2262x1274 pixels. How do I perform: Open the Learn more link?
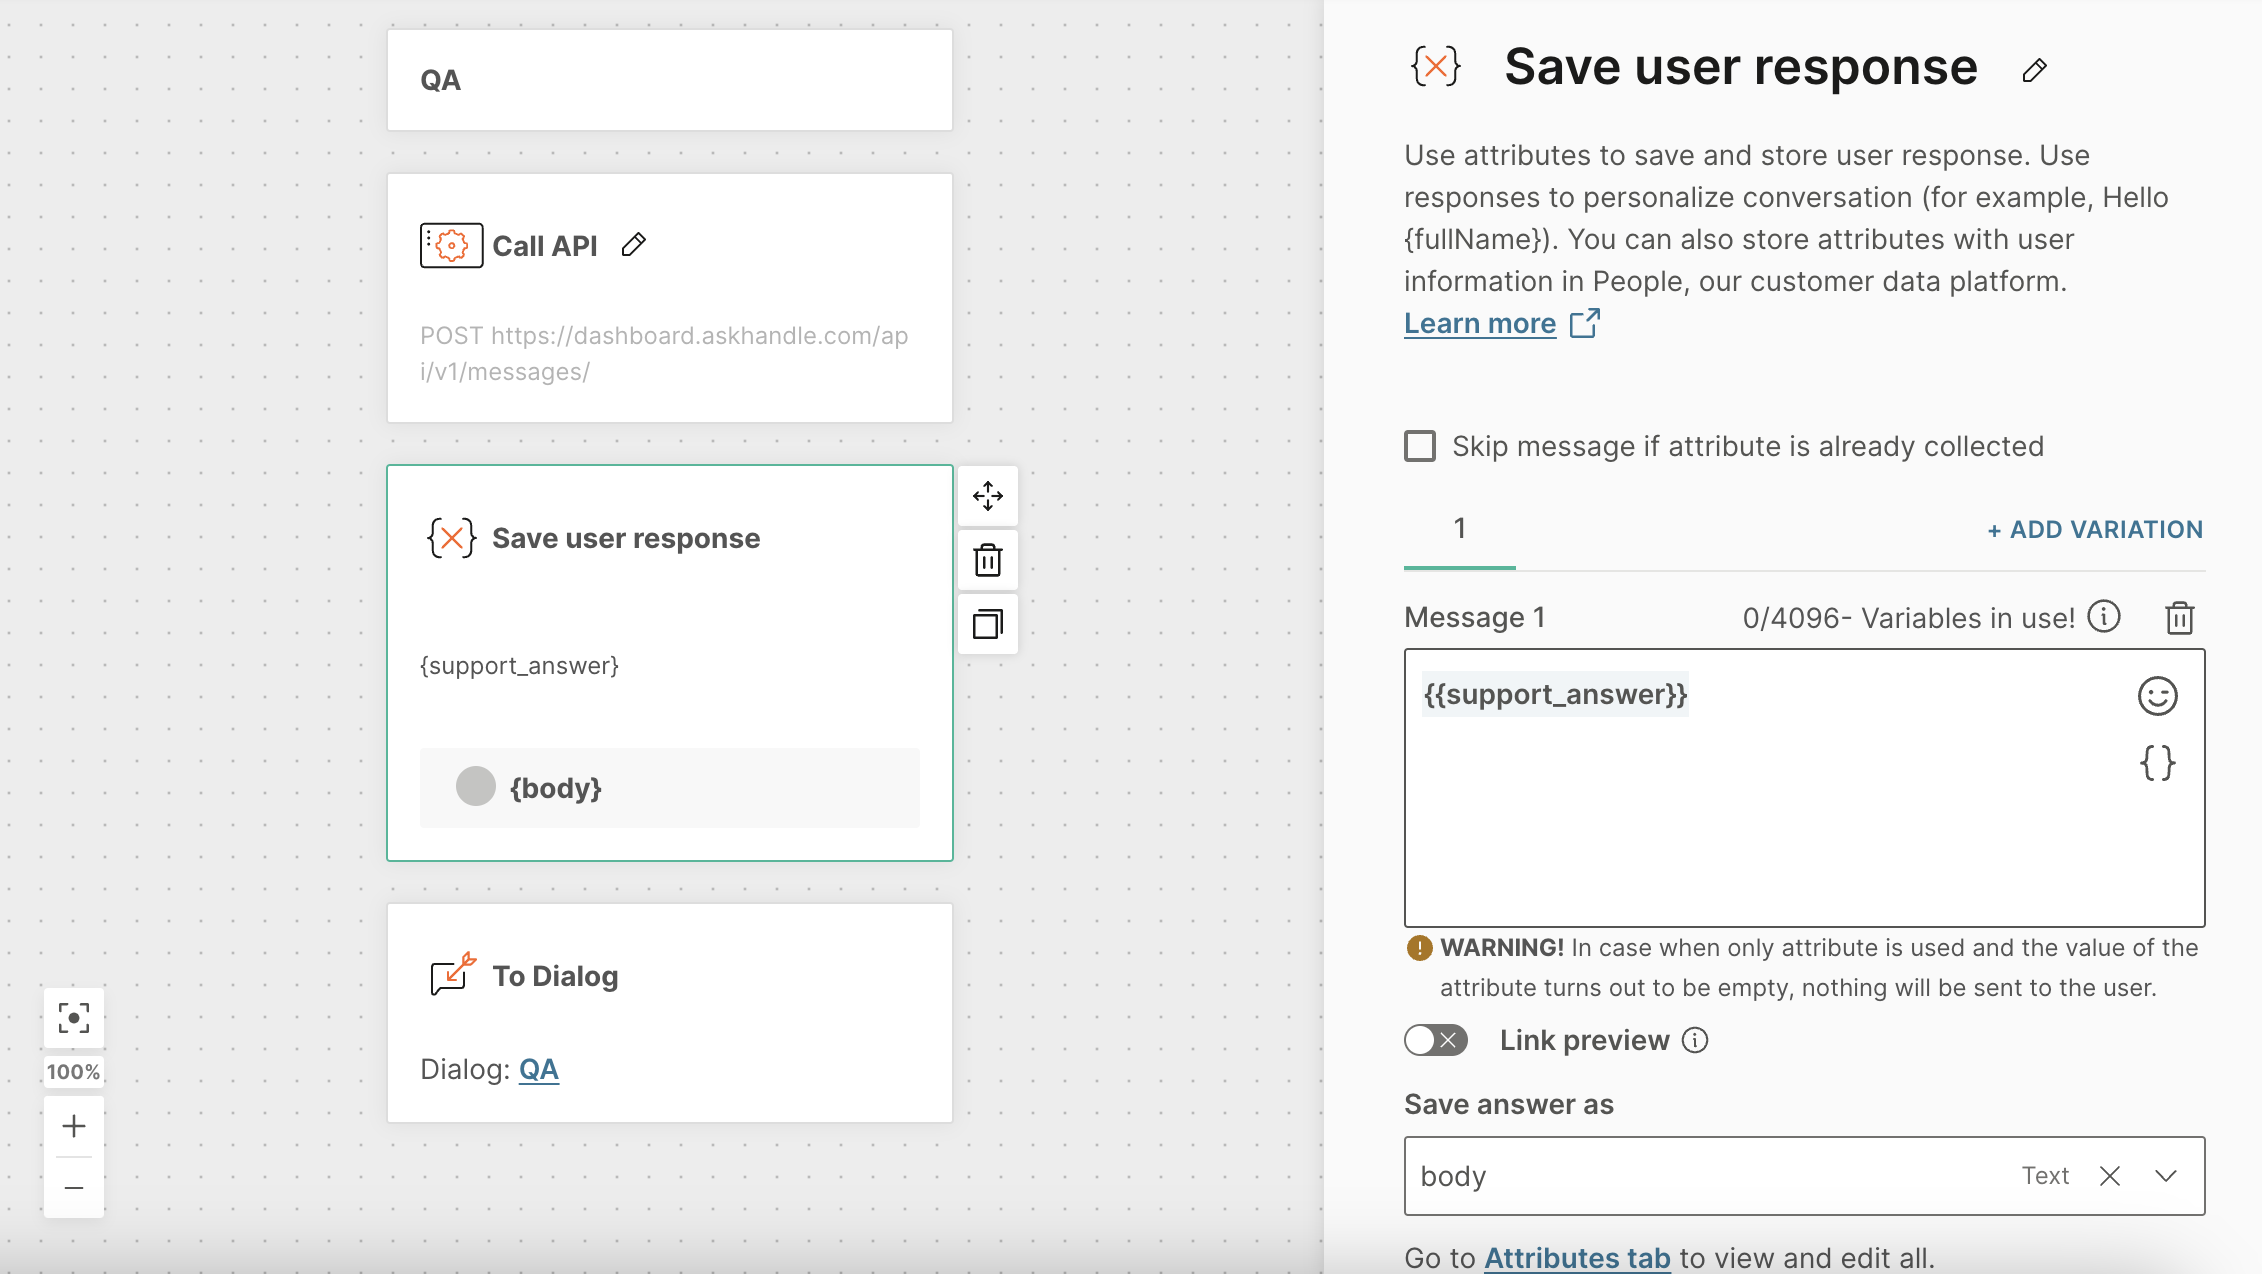pyautogui.click(x=1480, y=323)
